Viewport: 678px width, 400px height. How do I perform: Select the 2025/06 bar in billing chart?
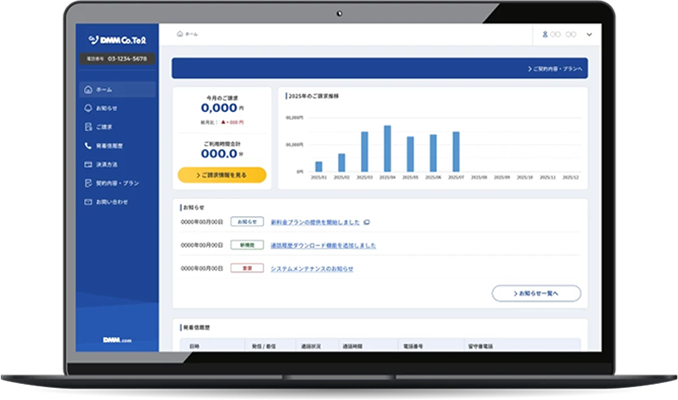point(433,153)
